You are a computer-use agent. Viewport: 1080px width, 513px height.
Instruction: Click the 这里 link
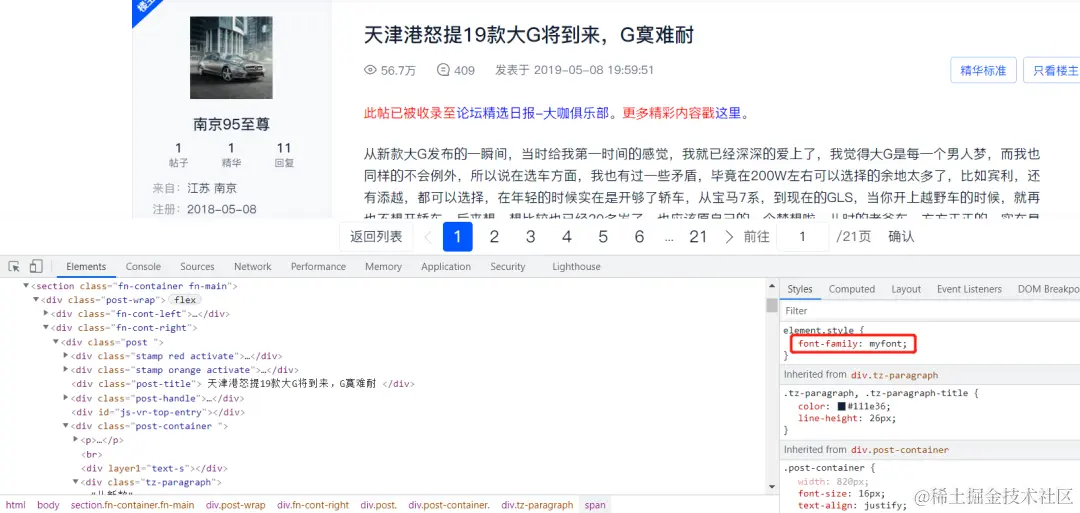(x=728, y=114)
